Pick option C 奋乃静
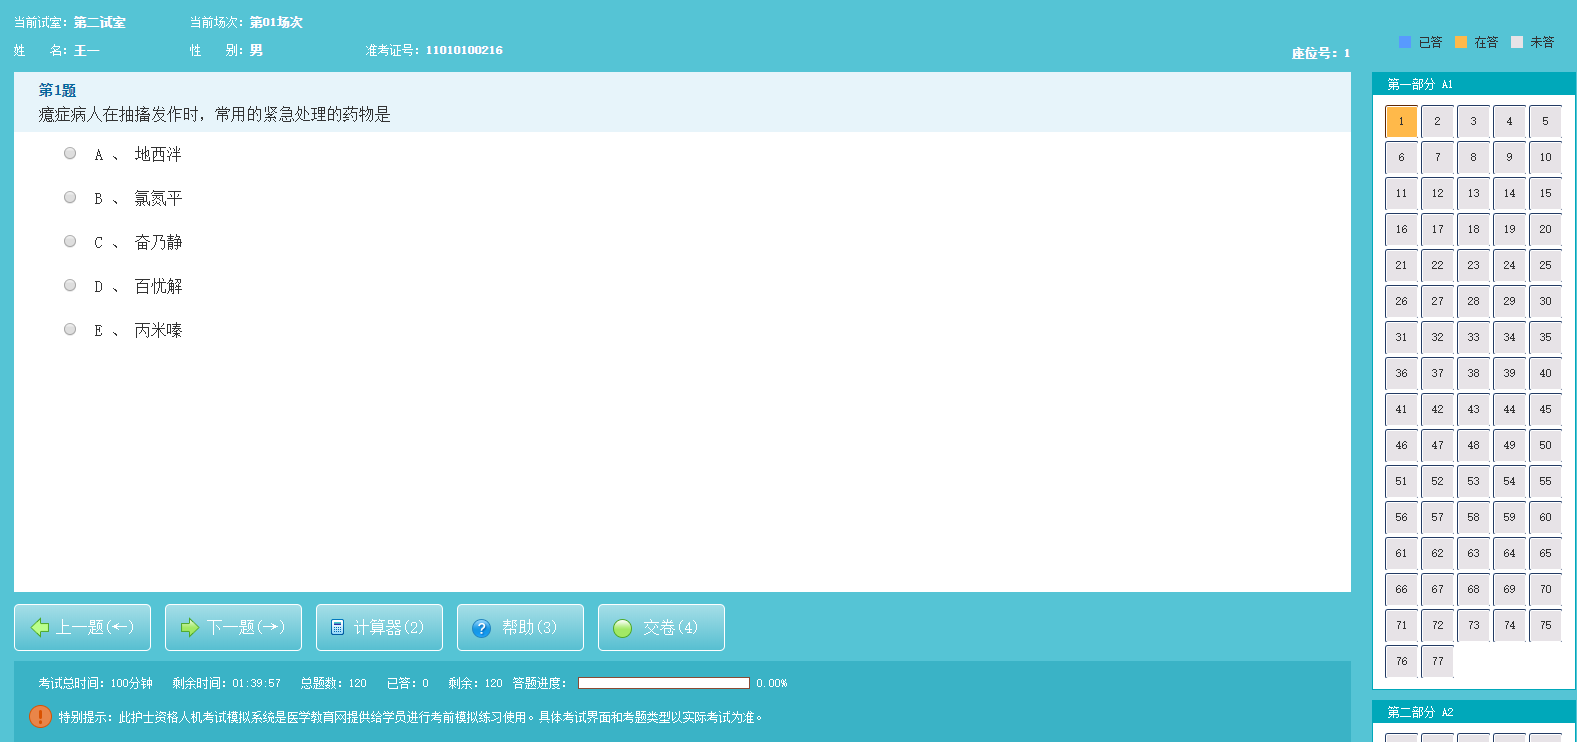 pos(70,241)
